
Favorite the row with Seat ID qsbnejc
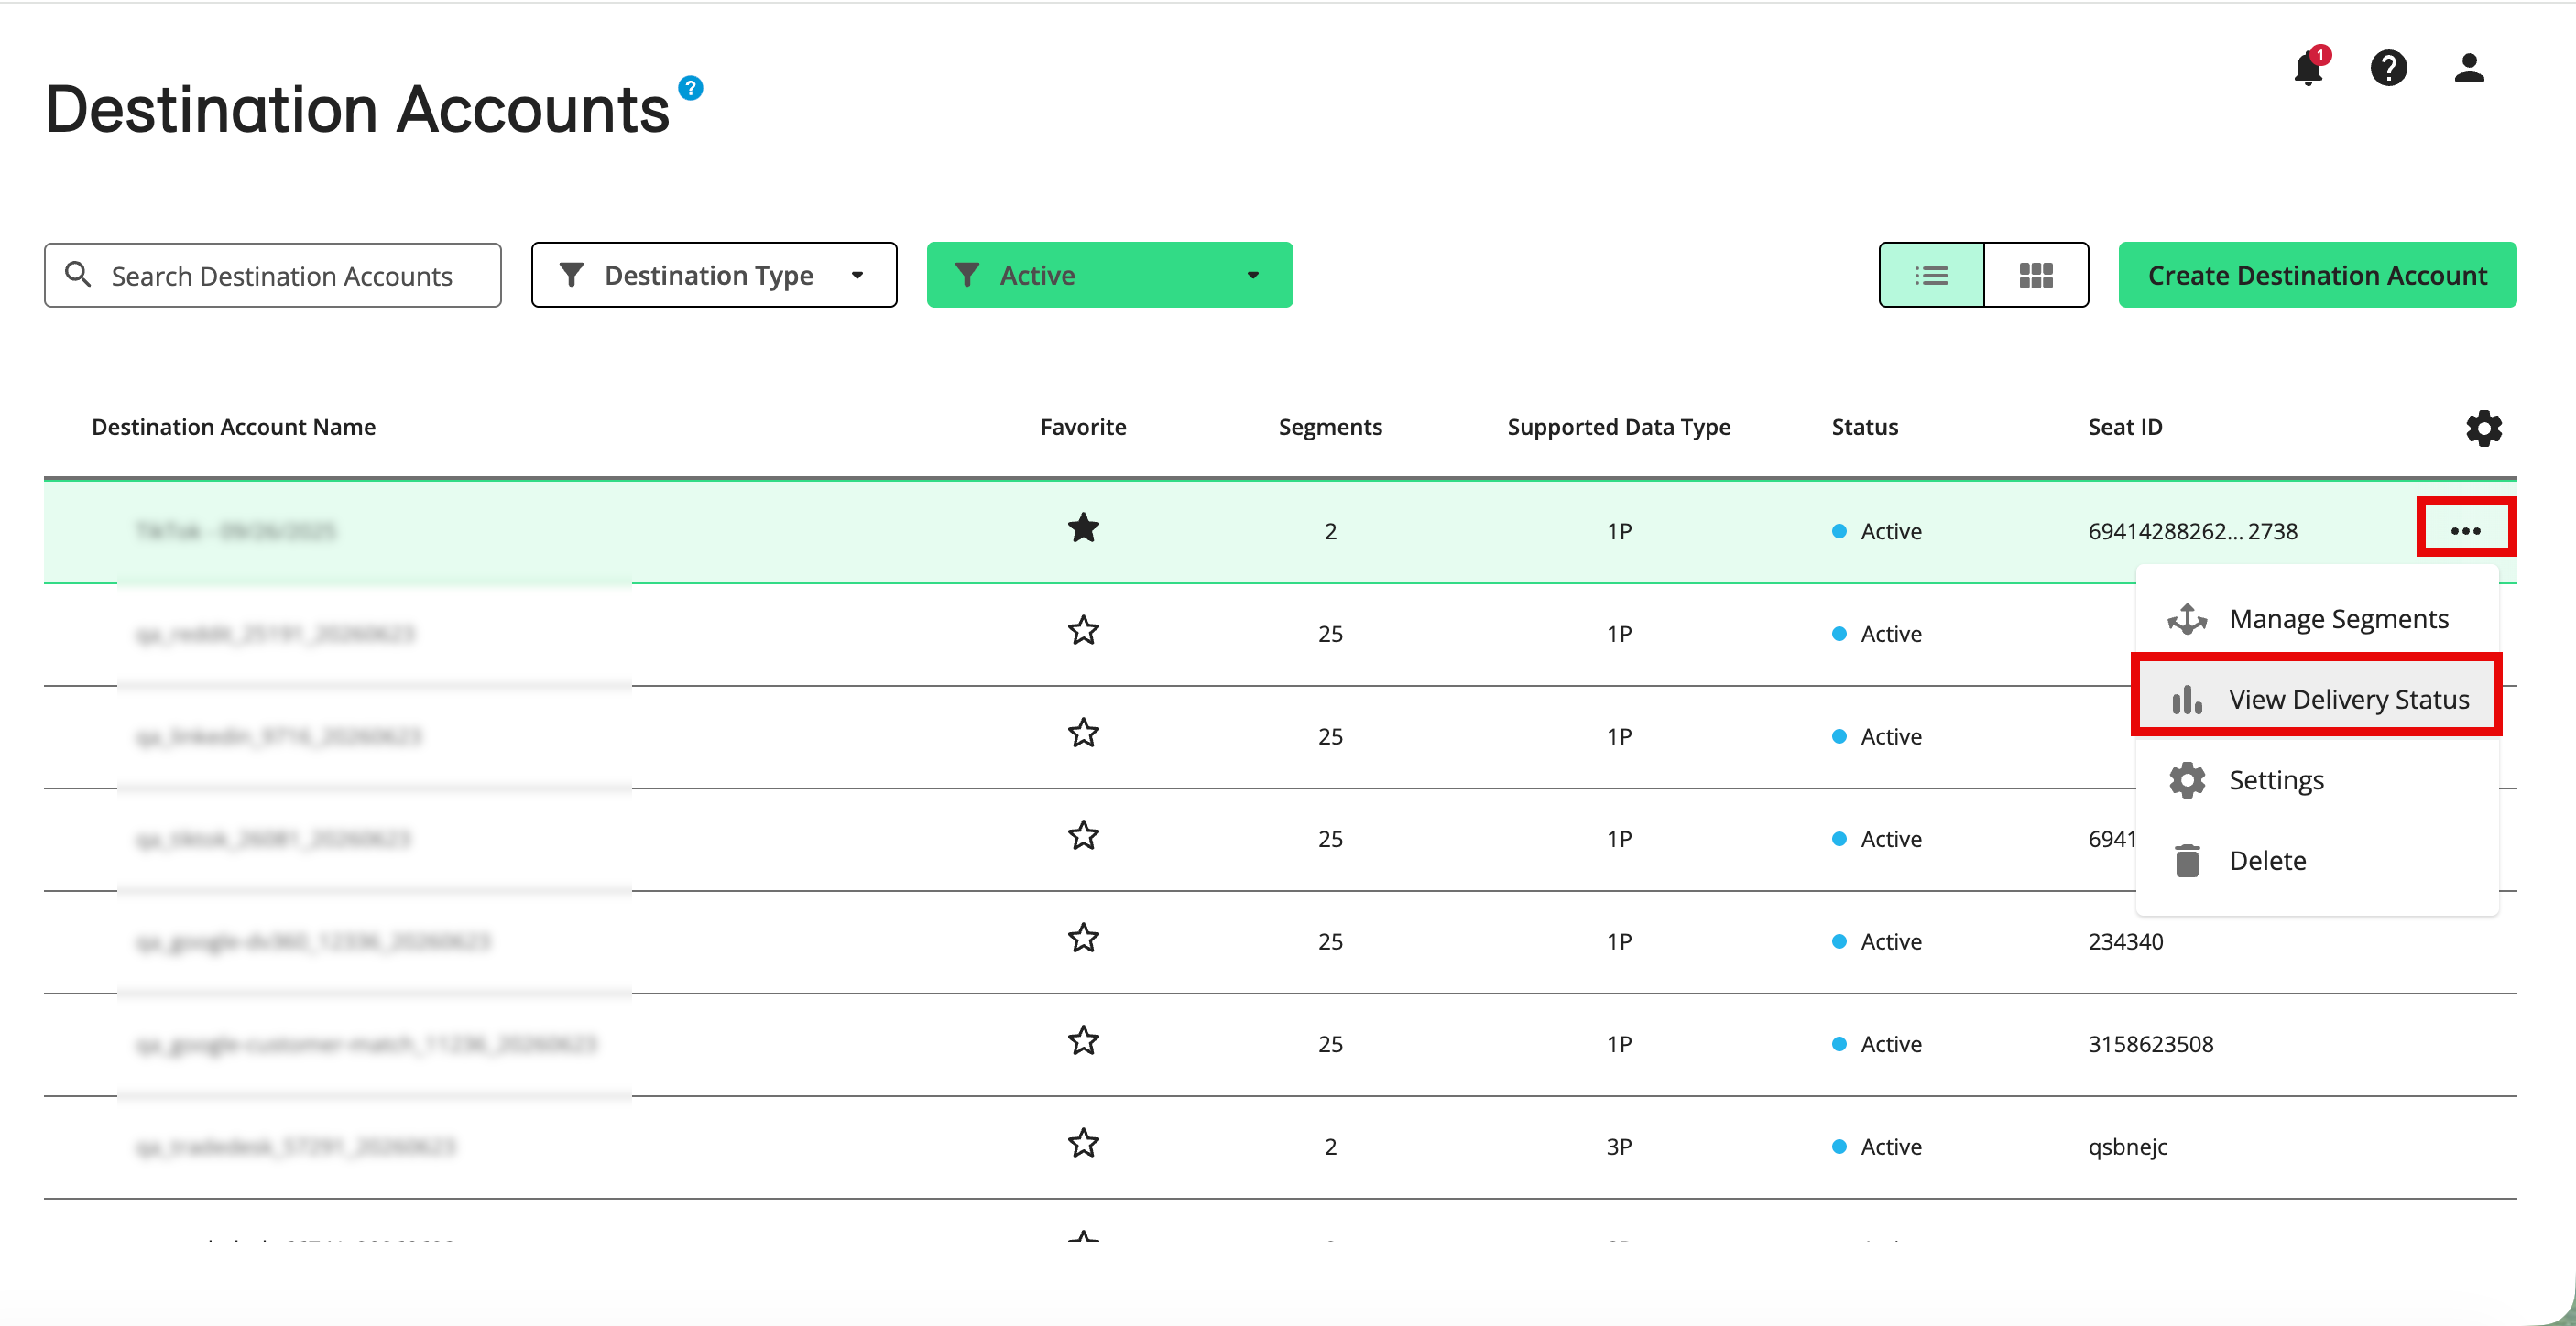(x=1083, y=1143)
